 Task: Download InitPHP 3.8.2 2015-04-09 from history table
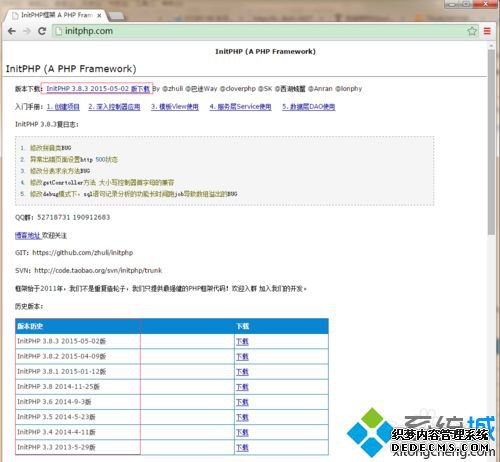tap(242, 357)
